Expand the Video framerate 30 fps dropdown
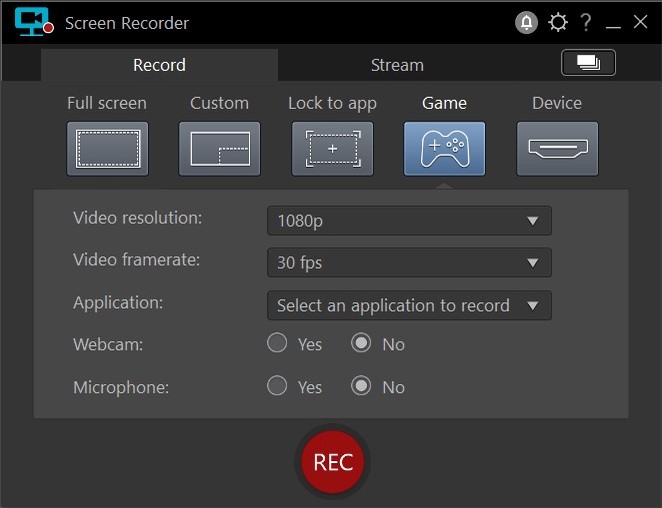 pos(409,263)
